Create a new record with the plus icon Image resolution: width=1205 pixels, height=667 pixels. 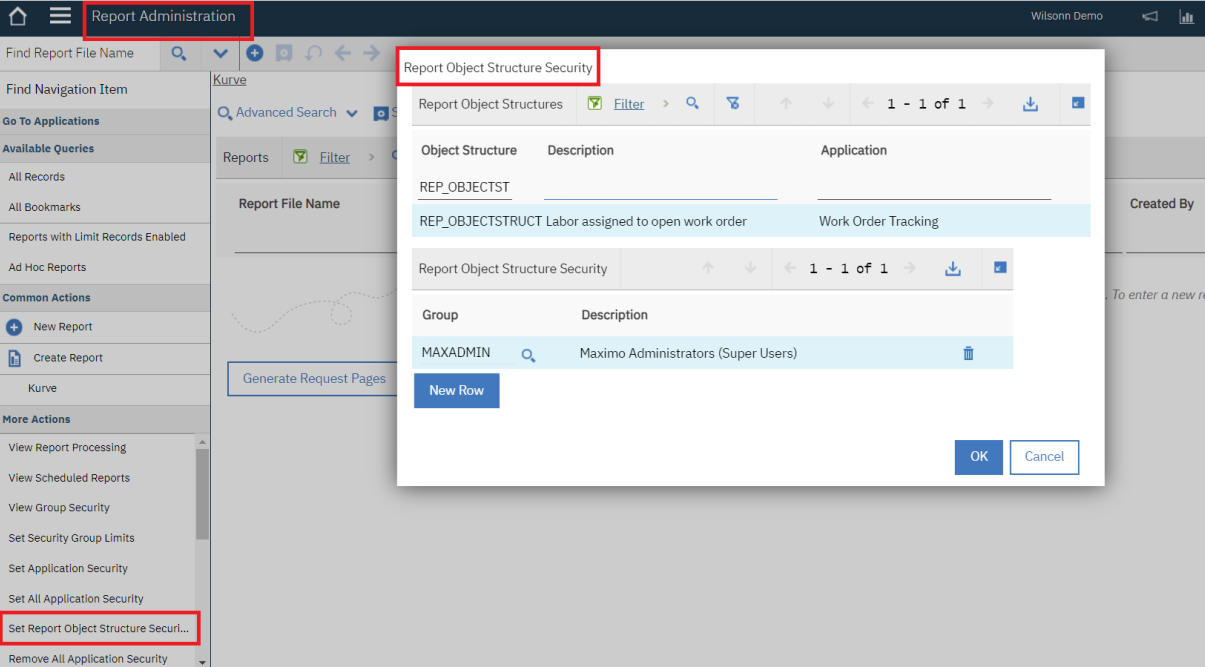(254, 53)
